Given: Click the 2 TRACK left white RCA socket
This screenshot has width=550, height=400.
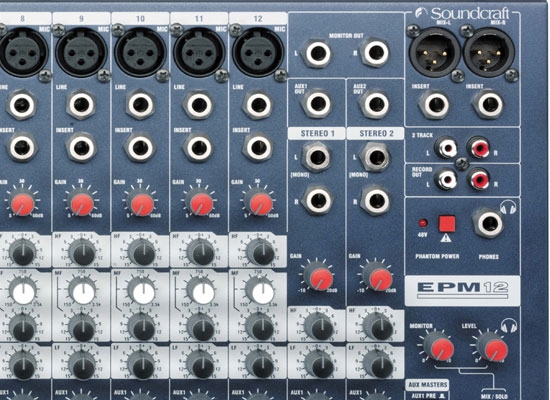Looking at the screenshot, I should (446, 147).
